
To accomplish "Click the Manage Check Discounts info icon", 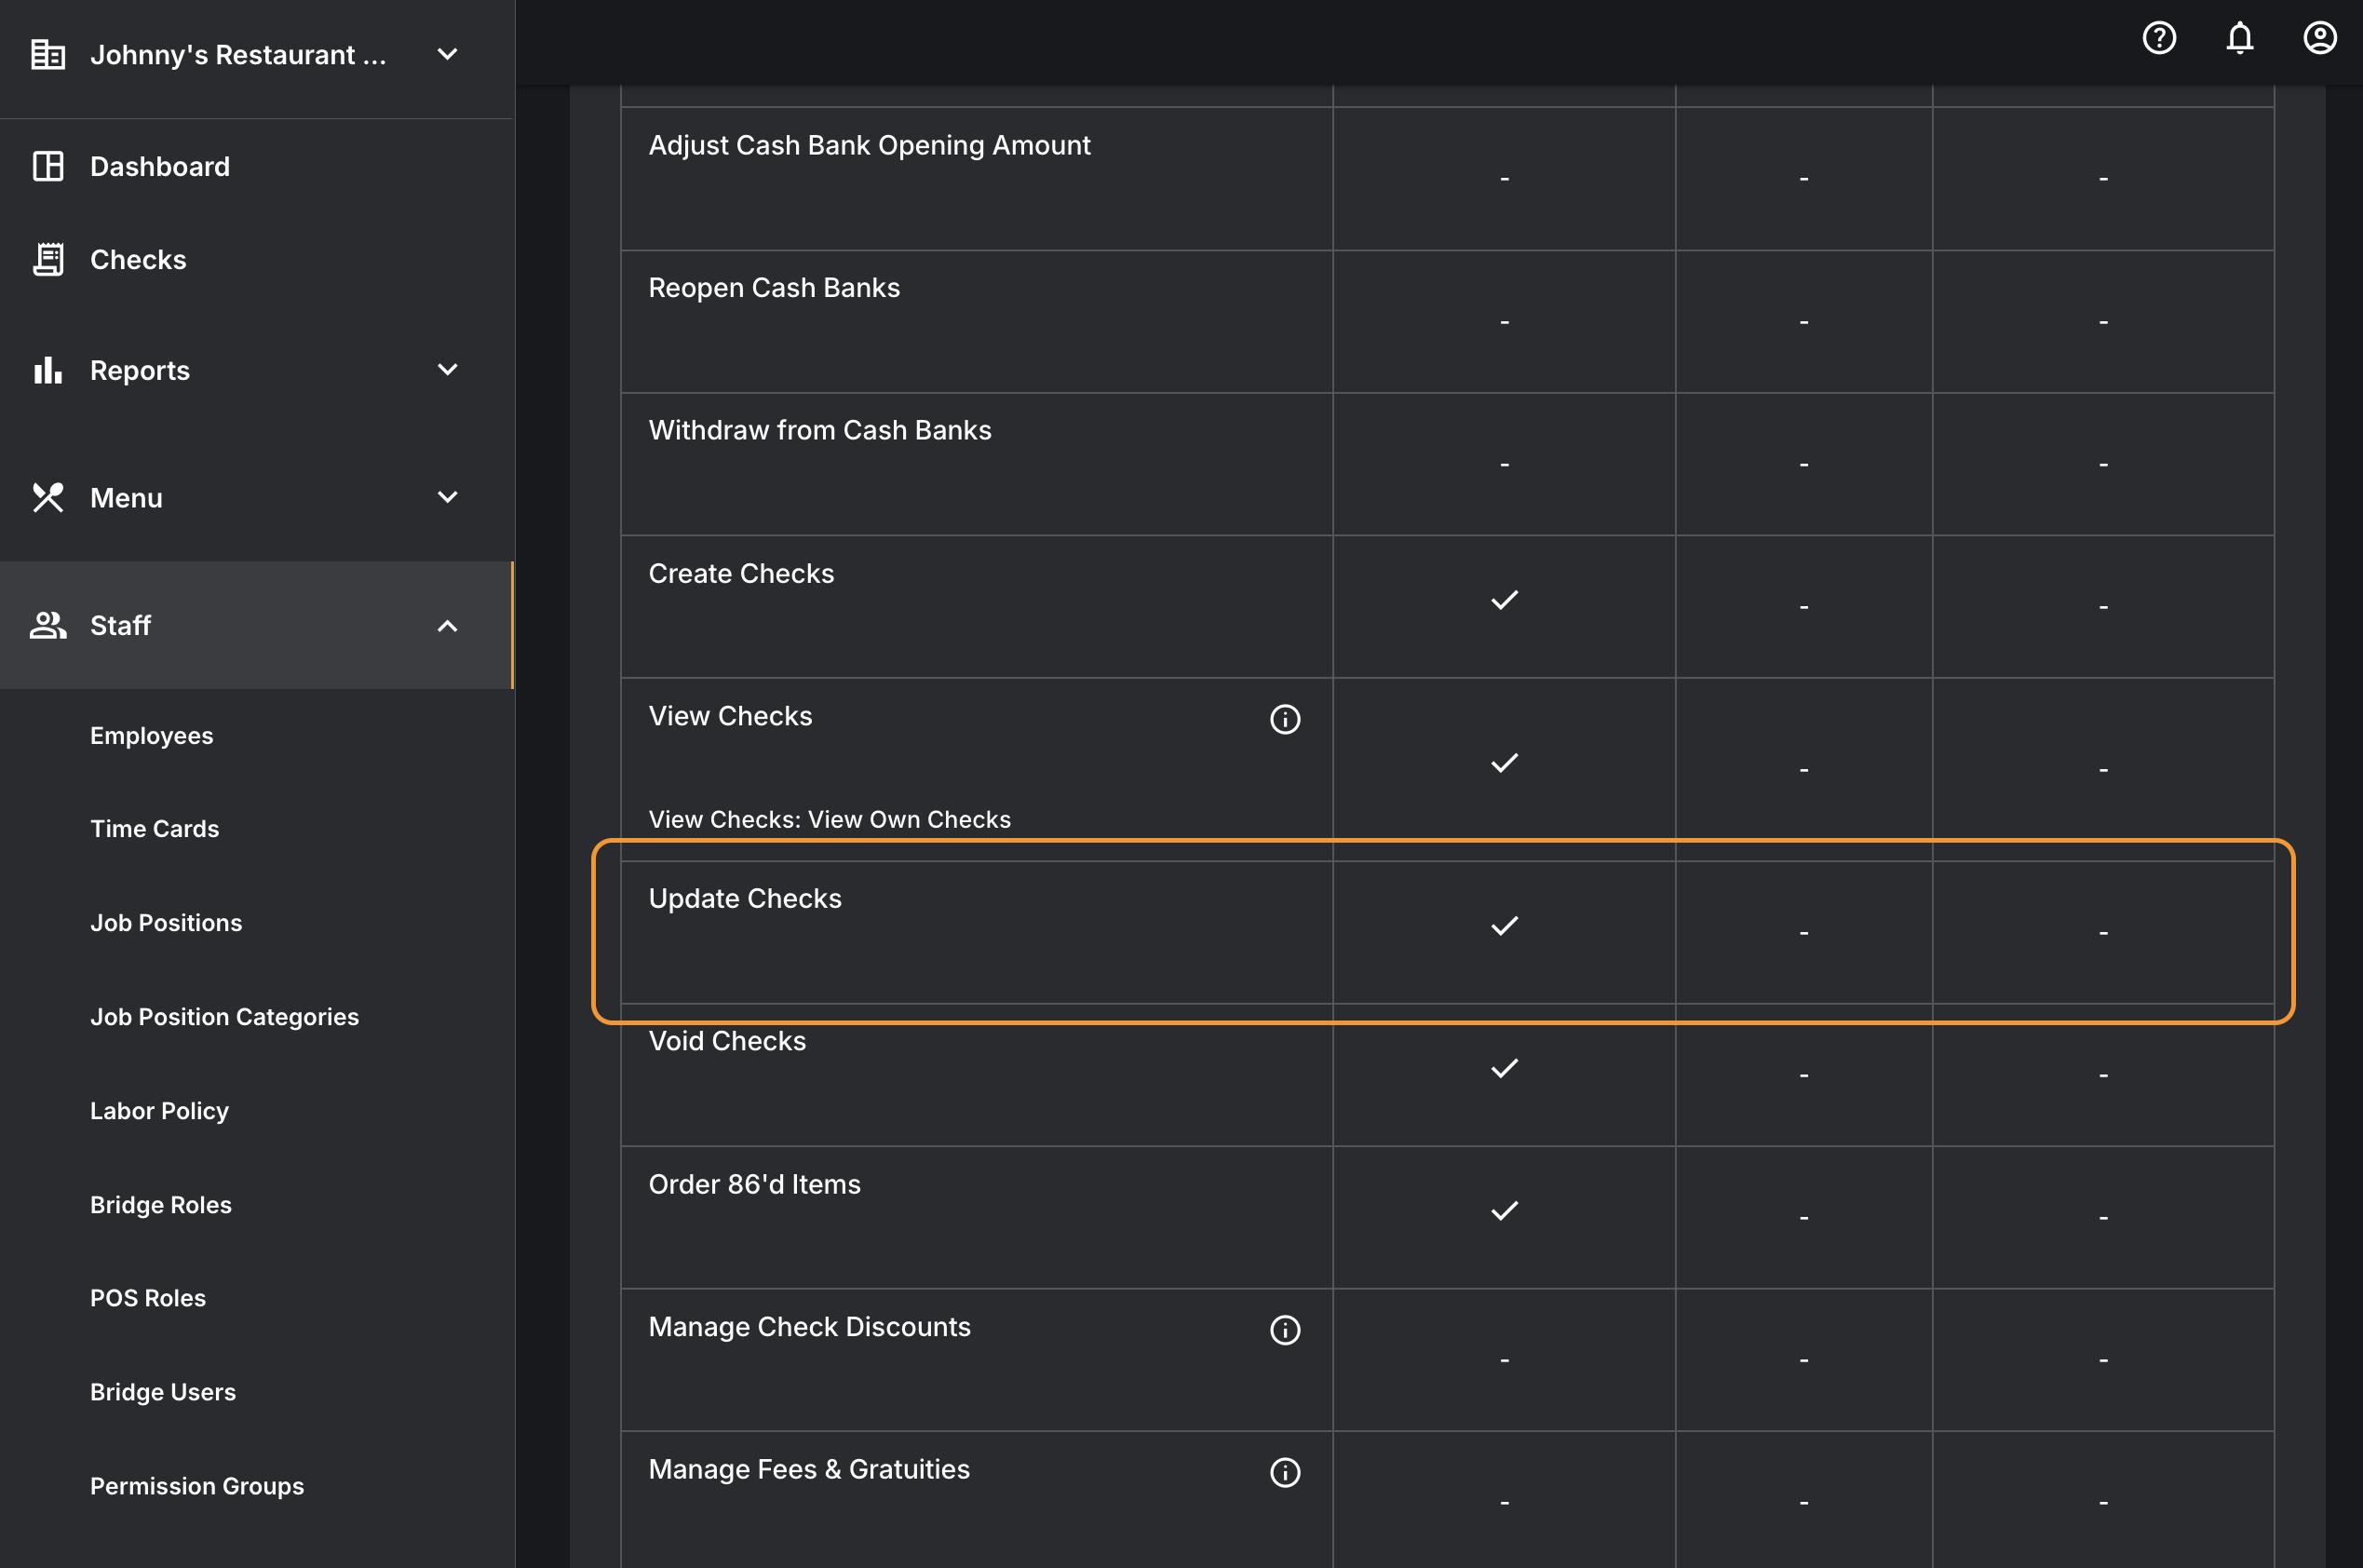I will (1285, 1330).
